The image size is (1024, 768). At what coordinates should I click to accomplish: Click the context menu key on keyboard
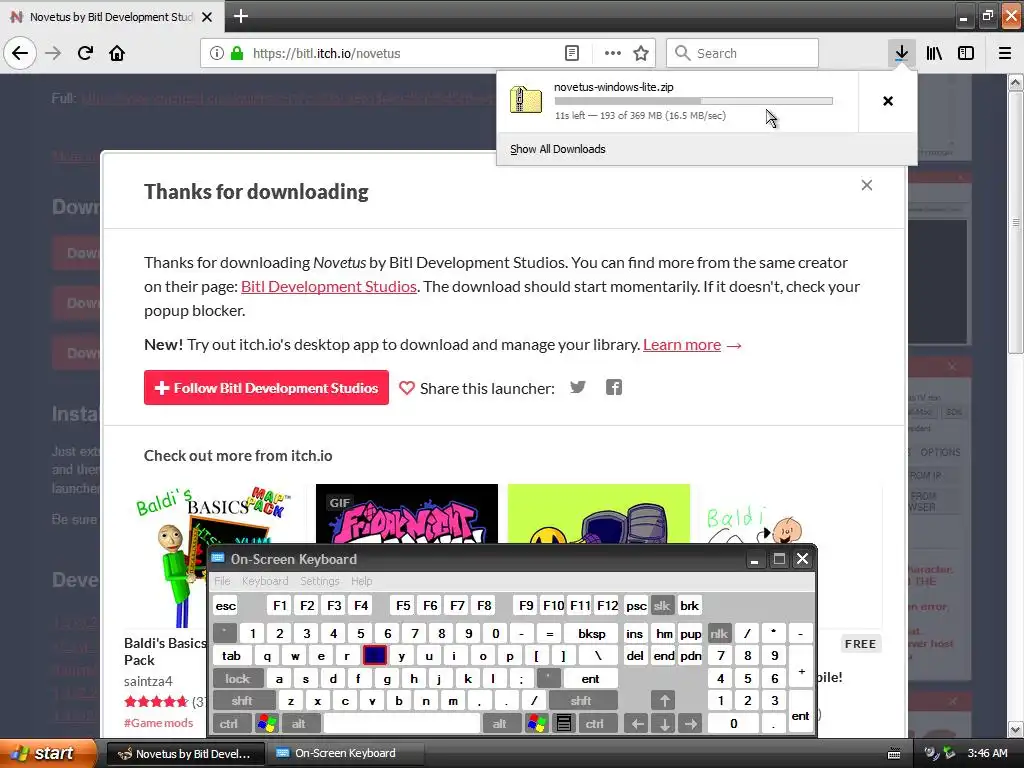click(564, 723)
